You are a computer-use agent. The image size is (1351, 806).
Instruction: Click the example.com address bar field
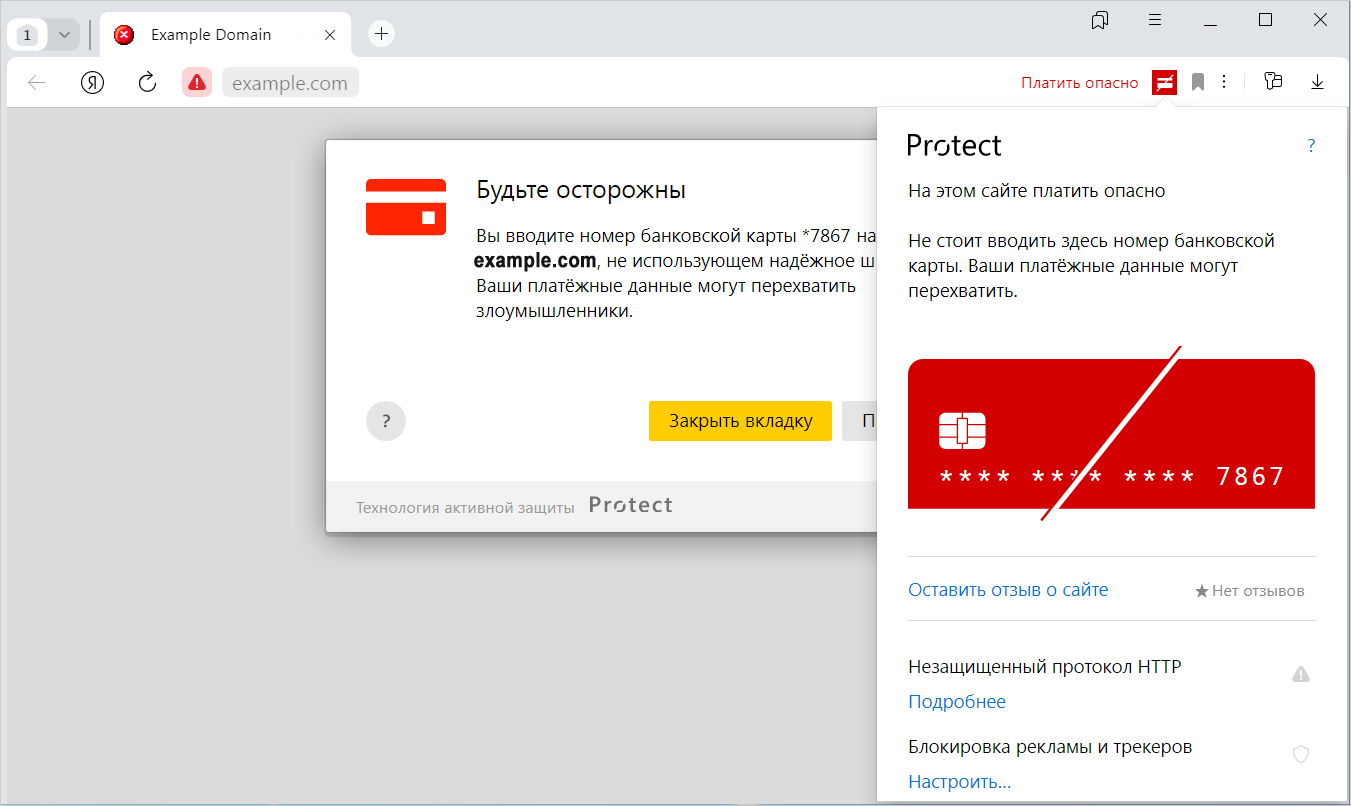pyautogui.click(x=290, y=83)
